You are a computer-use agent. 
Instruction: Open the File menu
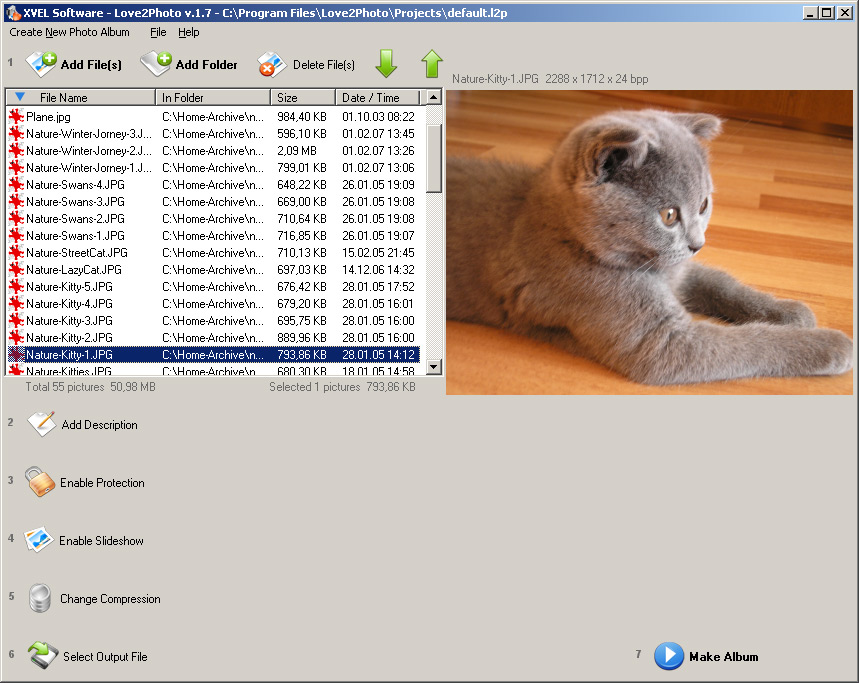tap(158, 32)
